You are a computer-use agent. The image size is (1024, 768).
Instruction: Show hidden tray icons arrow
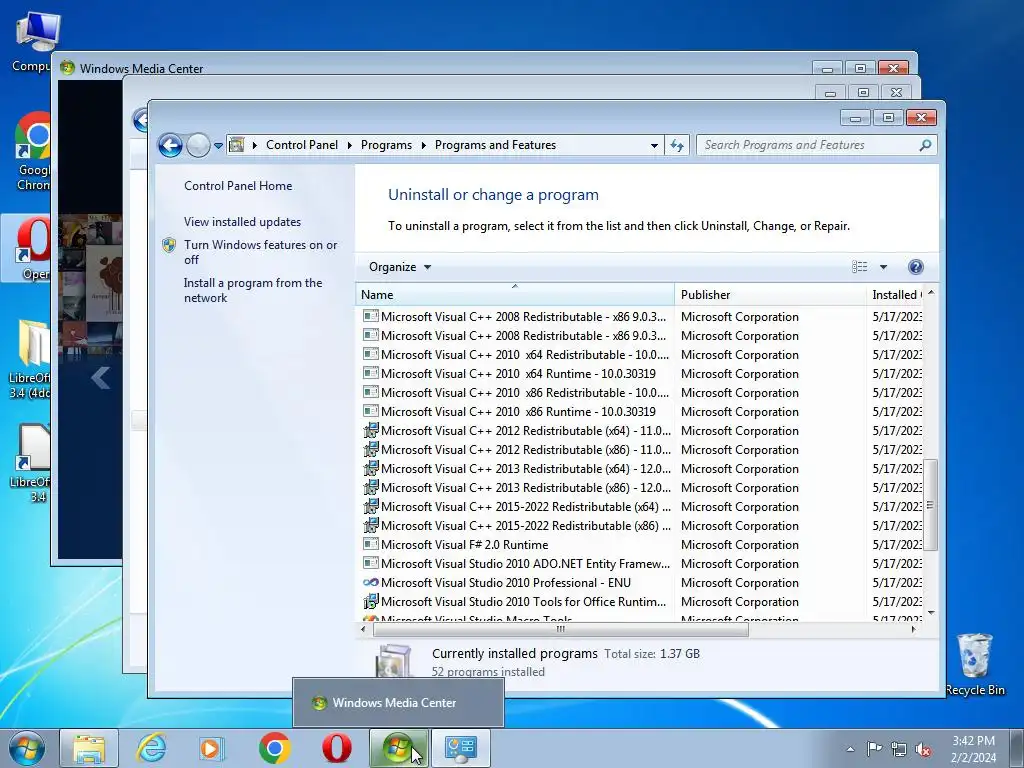pos(850,749)
